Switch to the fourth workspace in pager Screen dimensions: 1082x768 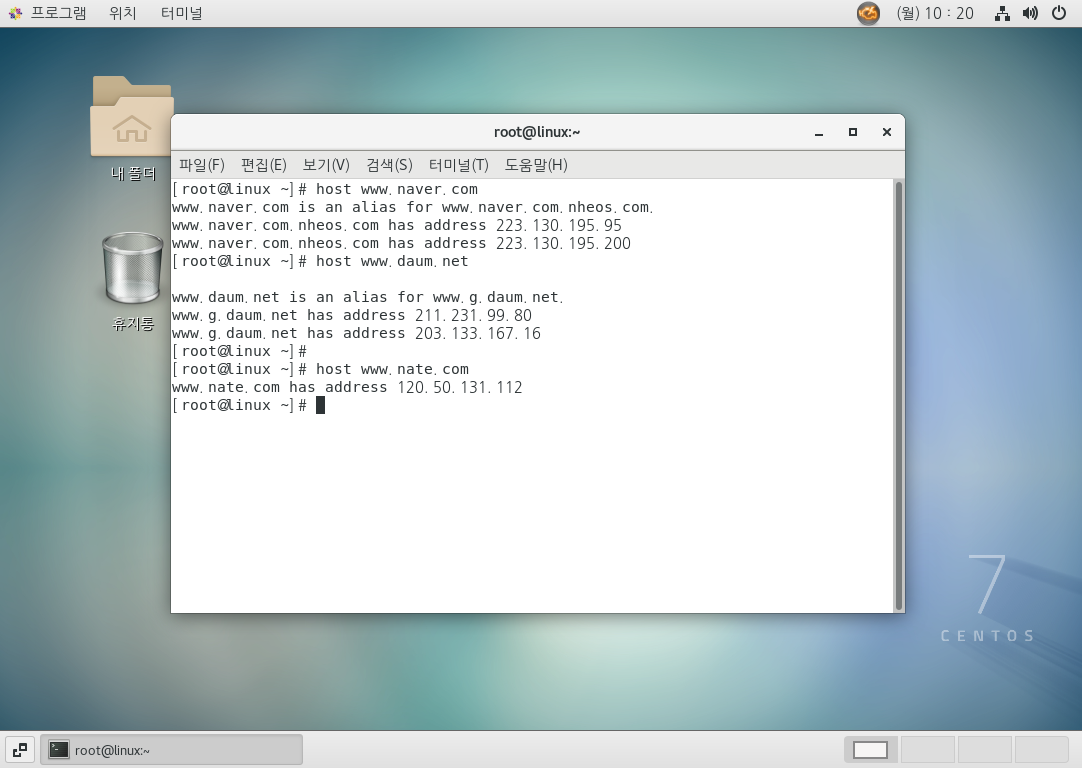pyautogui.click(x=1041, y=750)
